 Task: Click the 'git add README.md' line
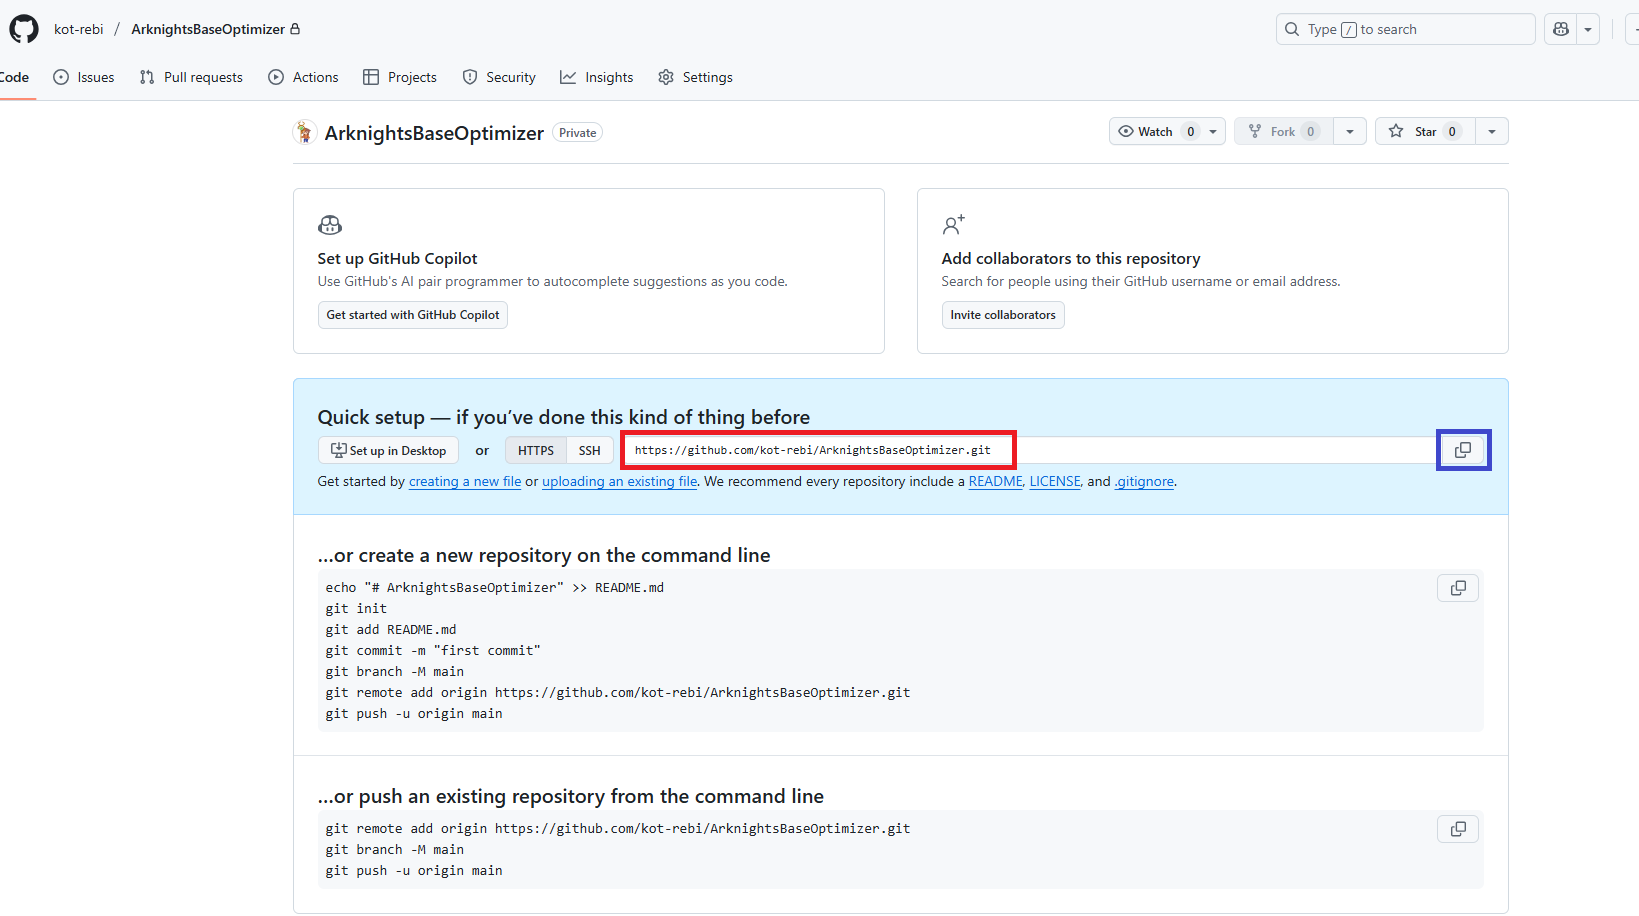tap(391, 629)
